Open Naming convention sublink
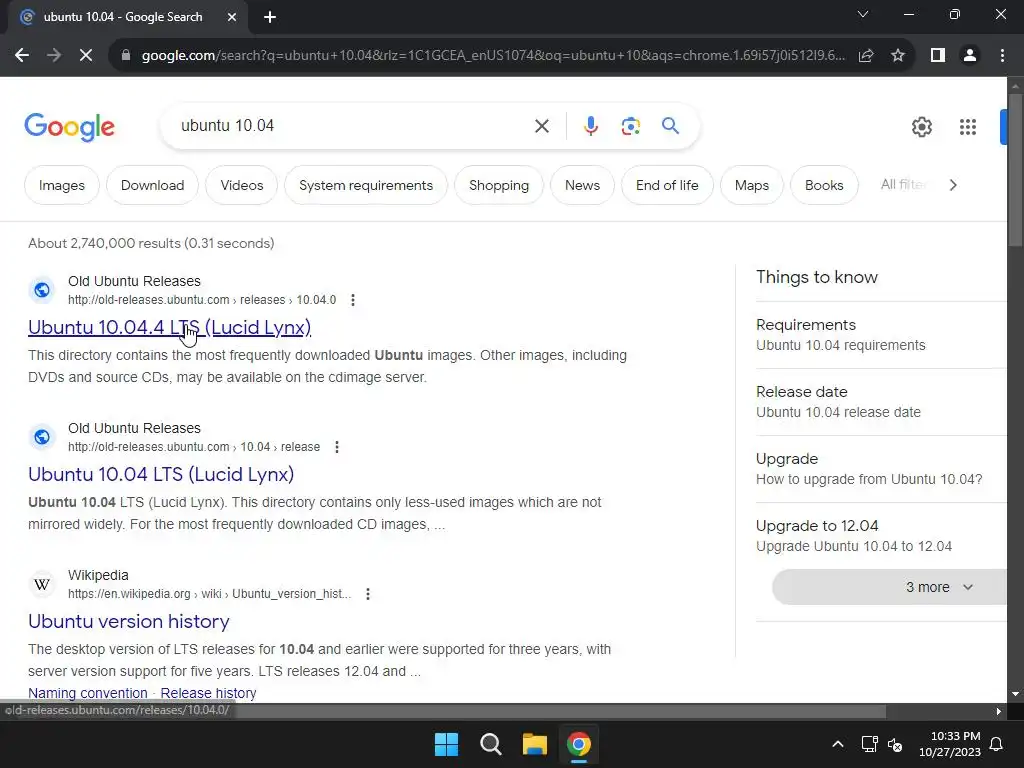1024x768 pixels. click(88, 693)
